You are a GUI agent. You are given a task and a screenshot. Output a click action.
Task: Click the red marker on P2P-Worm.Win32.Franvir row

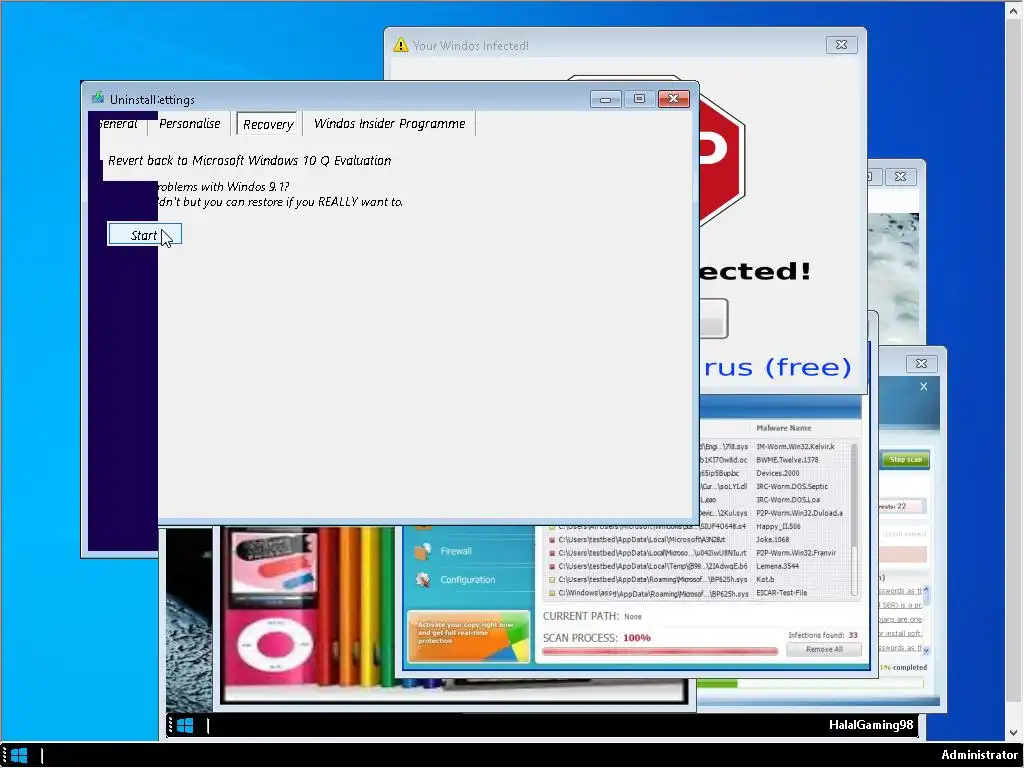pos(552,553)
